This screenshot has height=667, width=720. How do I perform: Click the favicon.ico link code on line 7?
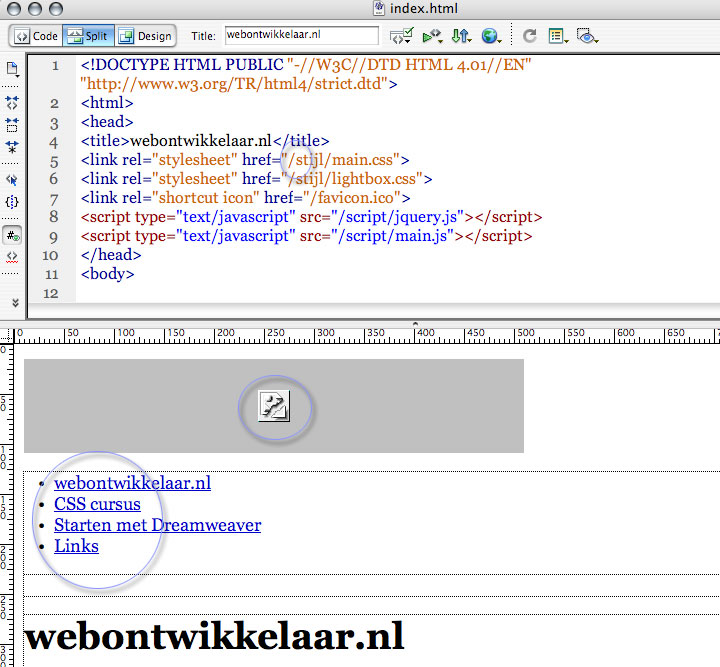(245, 198)
